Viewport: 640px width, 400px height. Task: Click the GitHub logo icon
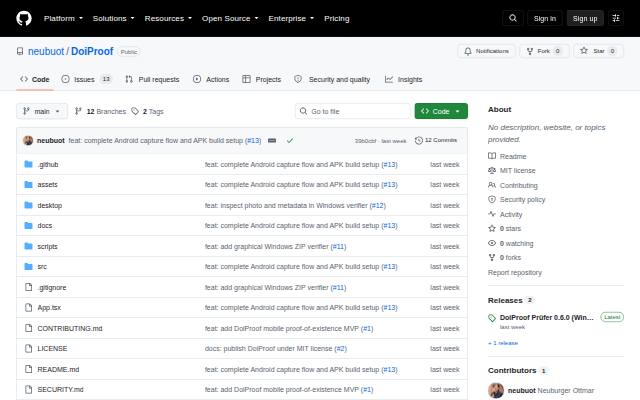(24, 18)
